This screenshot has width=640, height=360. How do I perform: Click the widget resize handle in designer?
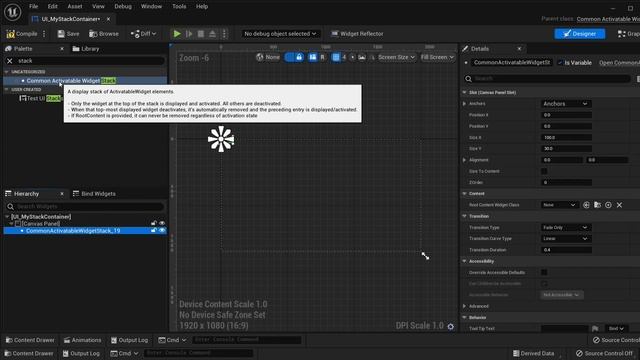click(x=425, y=256)
